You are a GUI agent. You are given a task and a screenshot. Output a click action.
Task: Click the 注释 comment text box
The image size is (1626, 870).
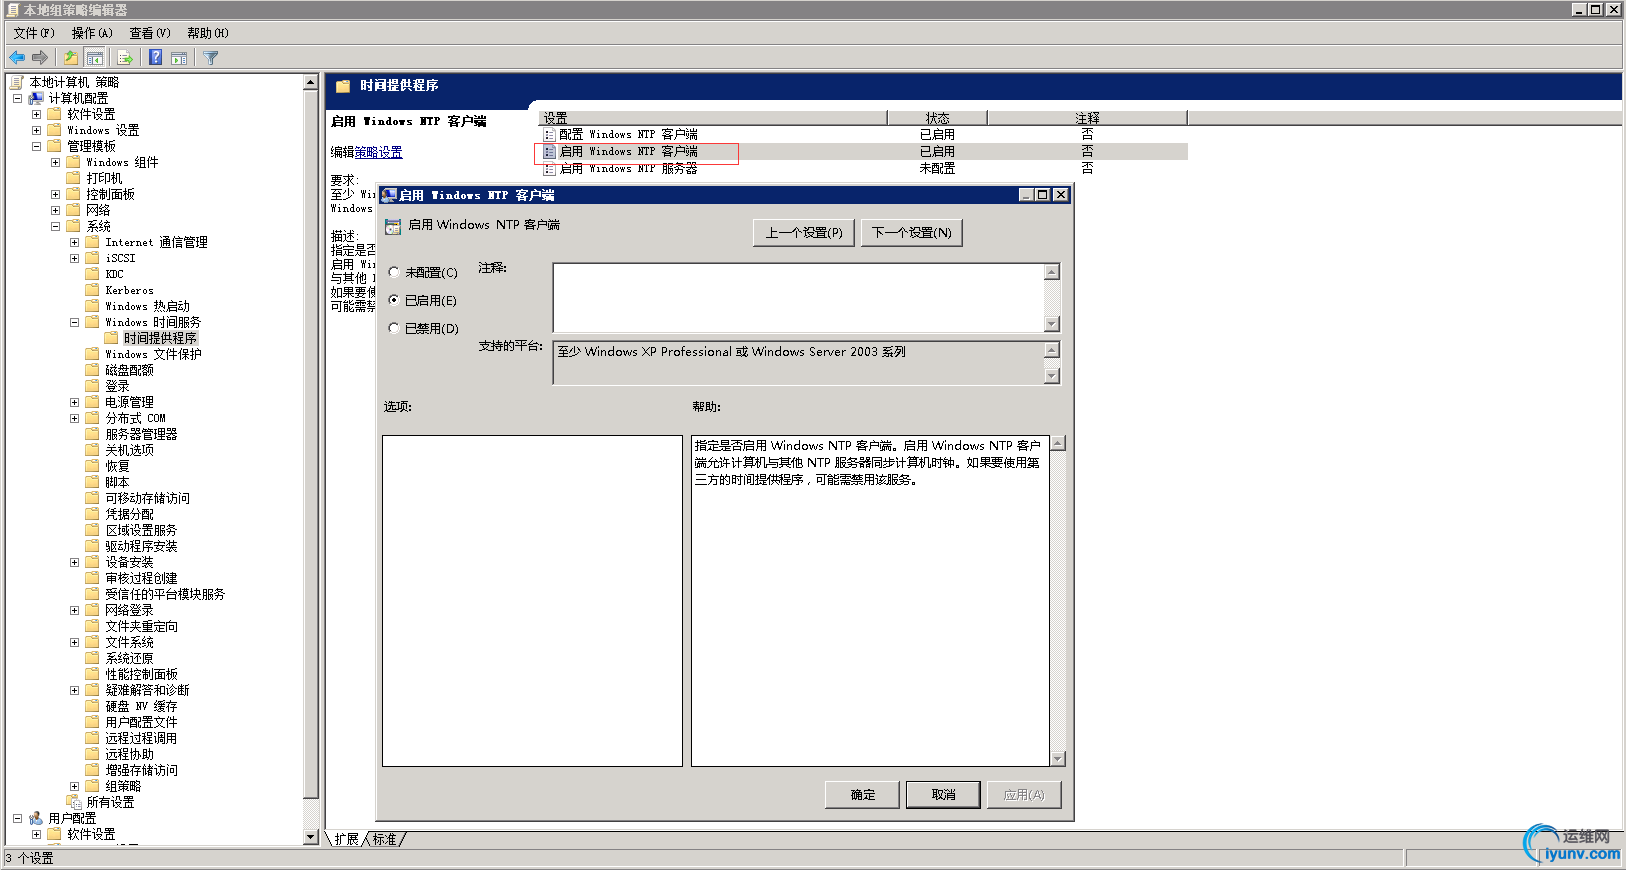pos(798,298)
